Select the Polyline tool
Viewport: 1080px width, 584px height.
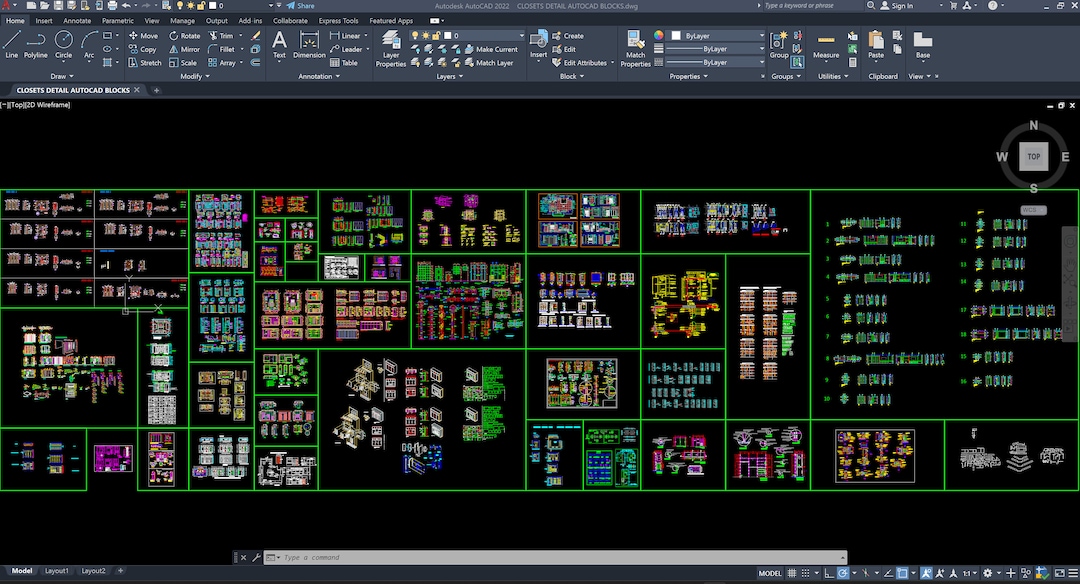point(35,42)
